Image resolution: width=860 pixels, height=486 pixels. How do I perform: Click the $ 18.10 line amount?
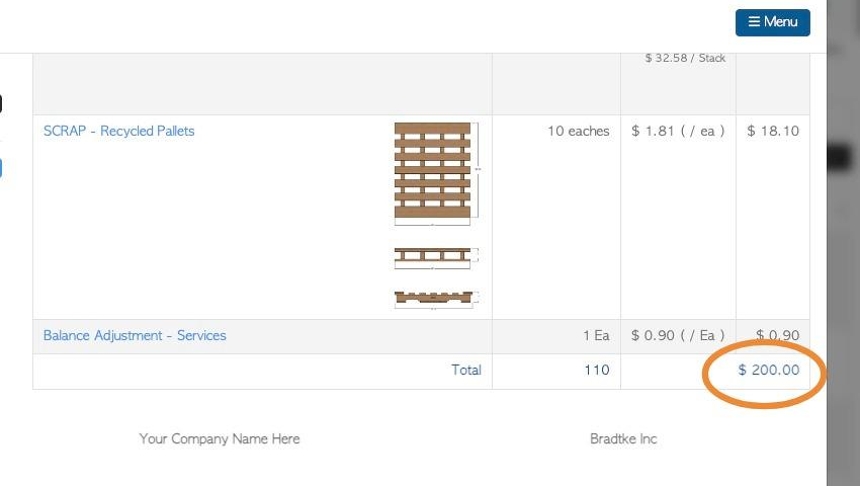773,131
